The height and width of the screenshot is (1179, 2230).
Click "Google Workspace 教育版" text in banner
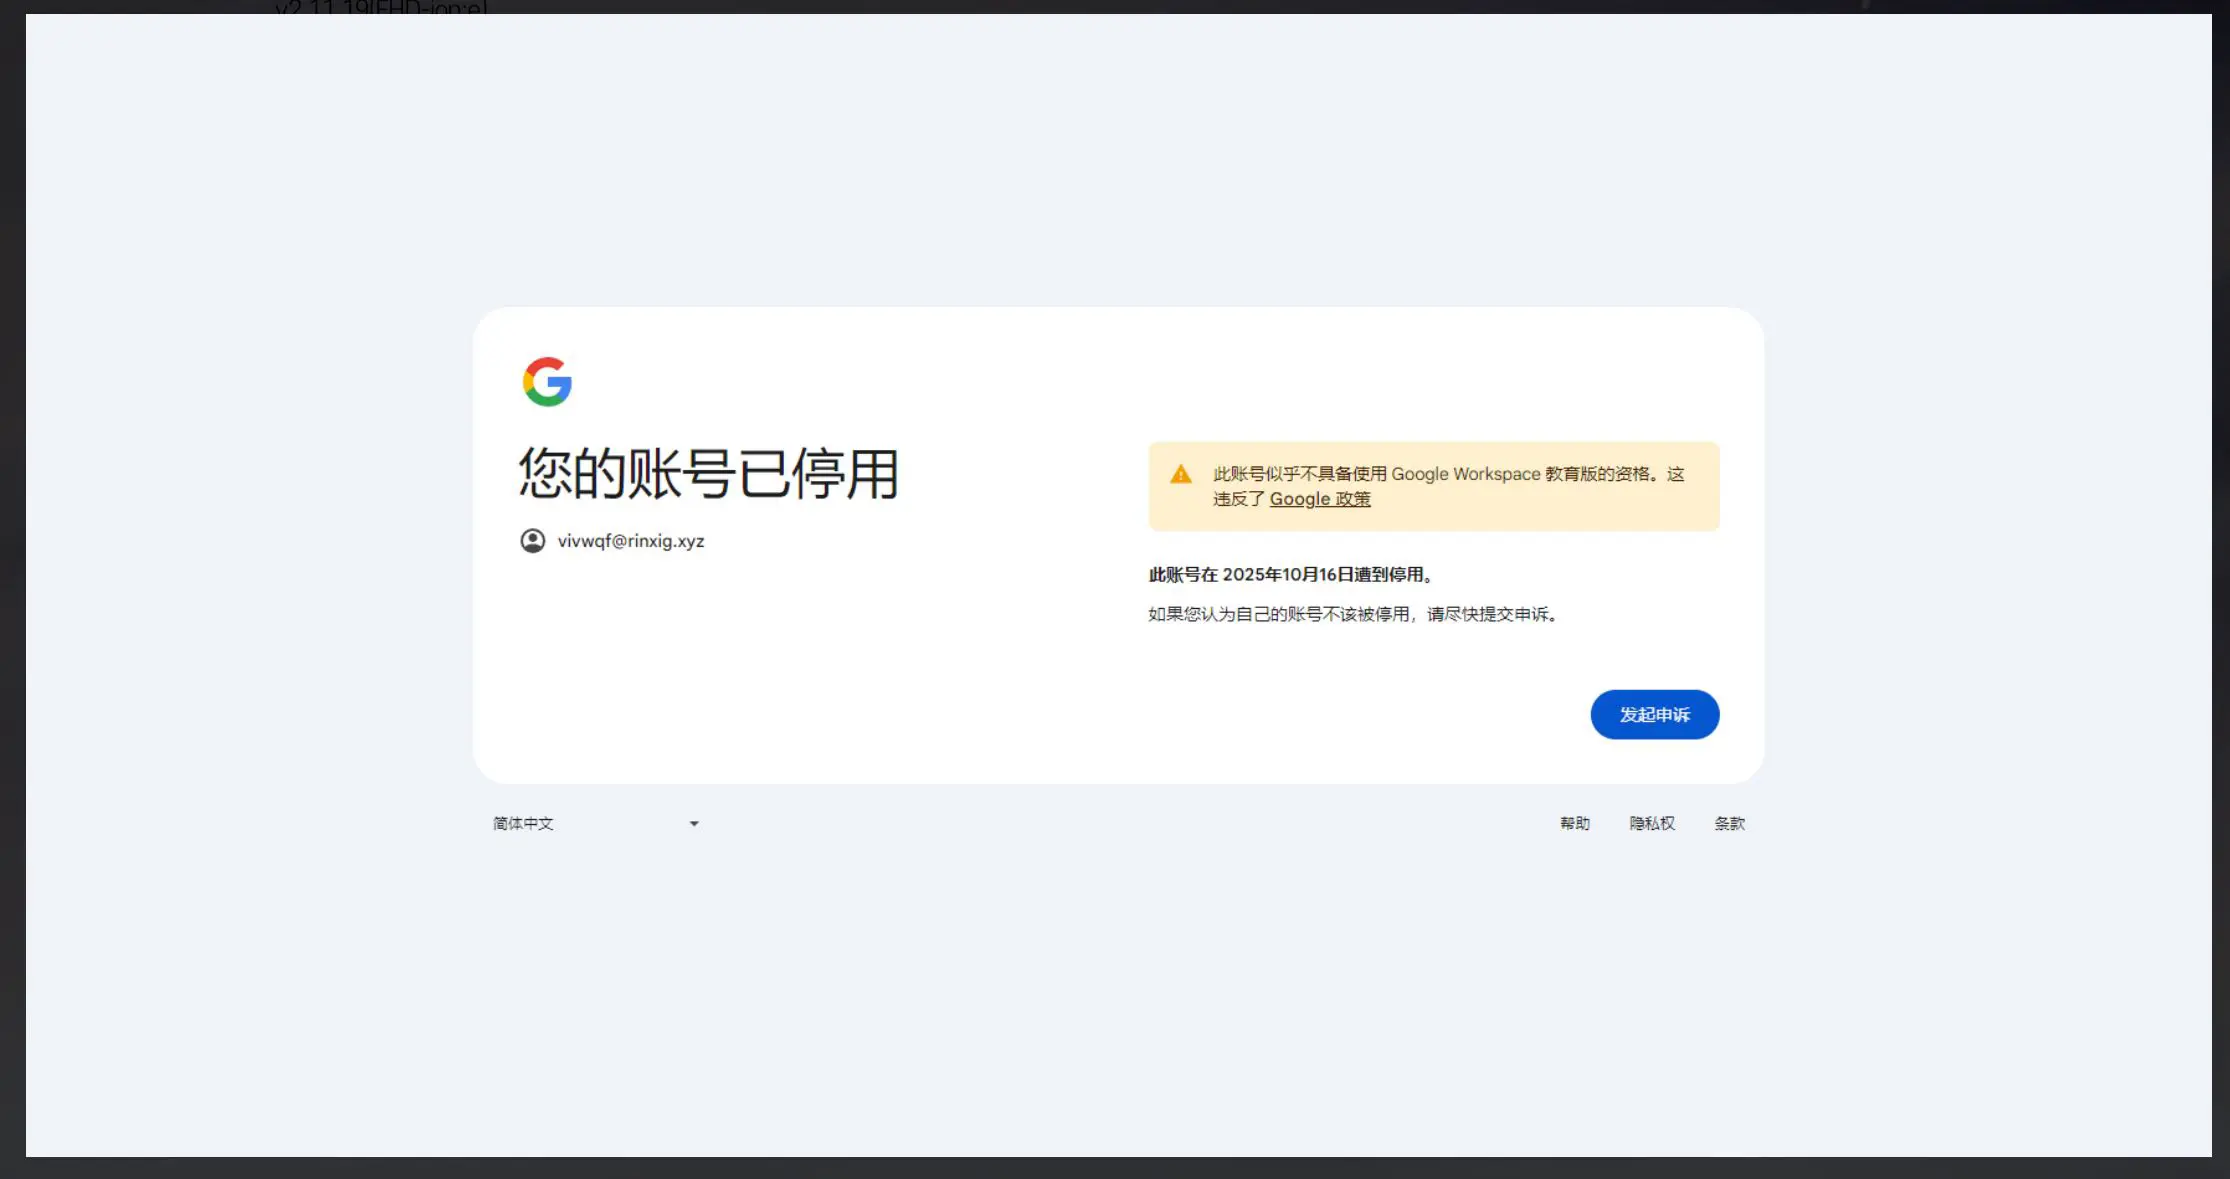coord(1495,474)
